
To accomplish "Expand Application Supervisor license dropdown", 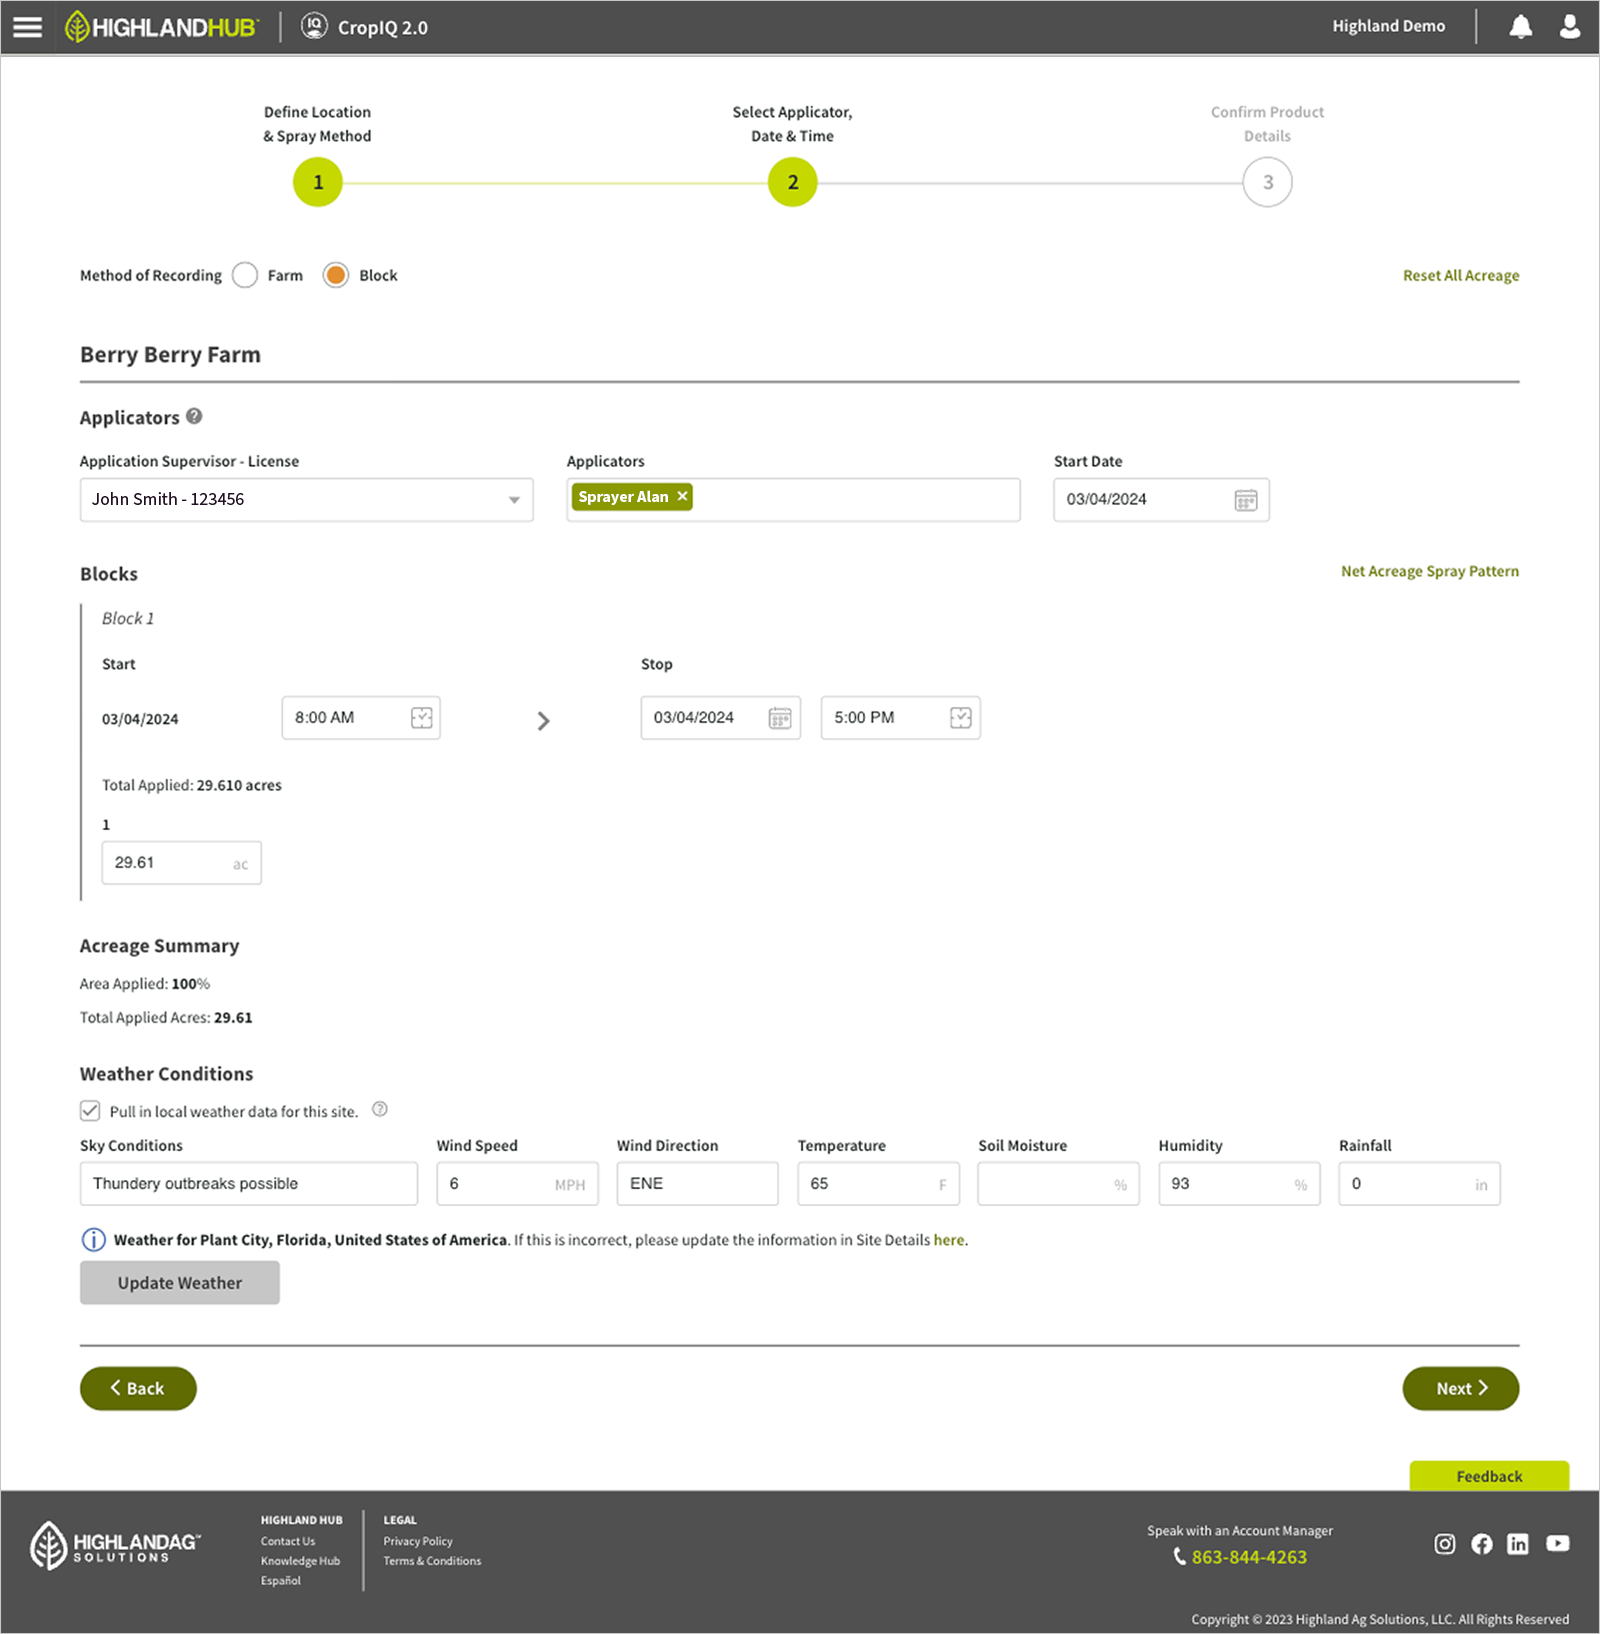I will pyautogui.click(x=513, y=500).
